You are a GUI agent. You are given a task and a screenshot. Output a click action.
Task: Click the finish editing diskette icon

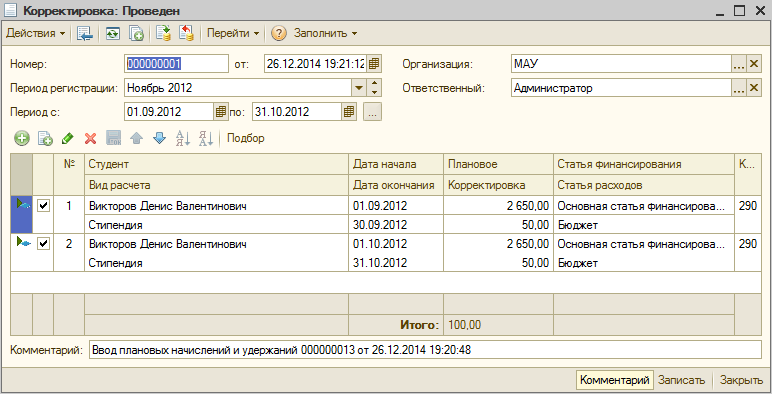click(x=114, y=138)
